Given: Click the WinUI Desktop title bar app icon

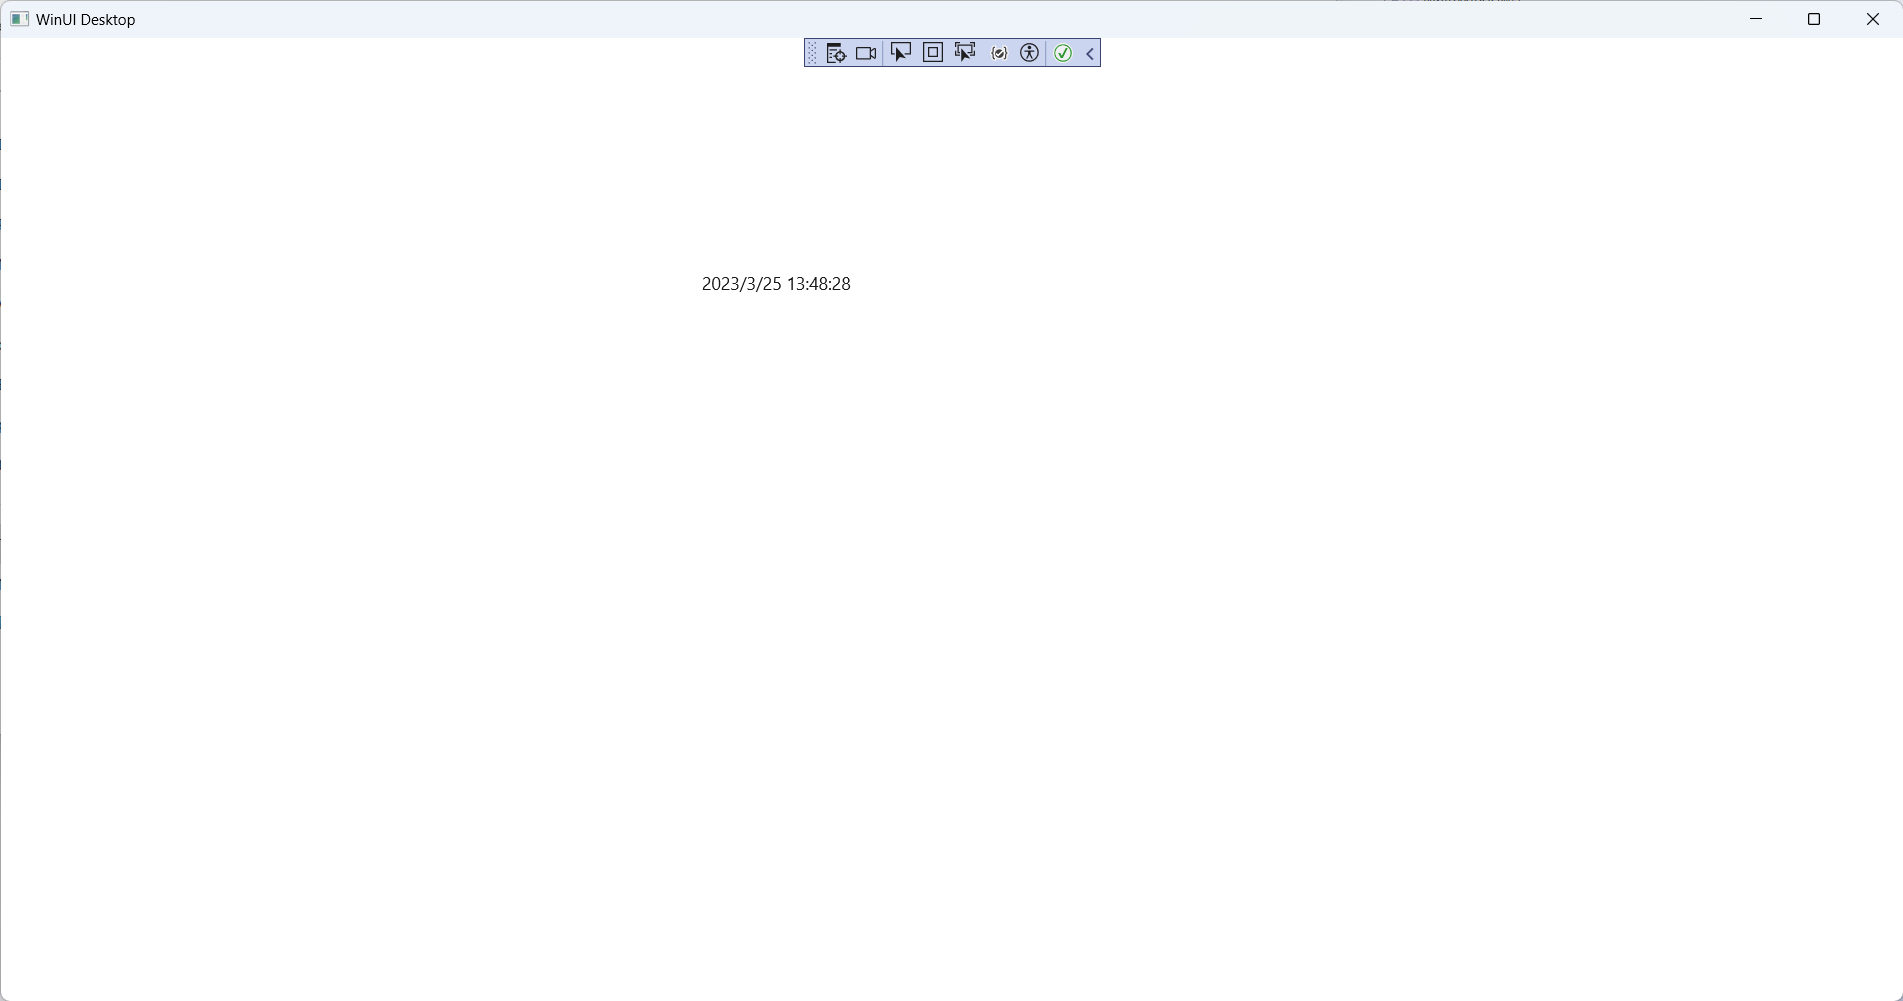Looking at the screenshot, I should coord(20,18).
